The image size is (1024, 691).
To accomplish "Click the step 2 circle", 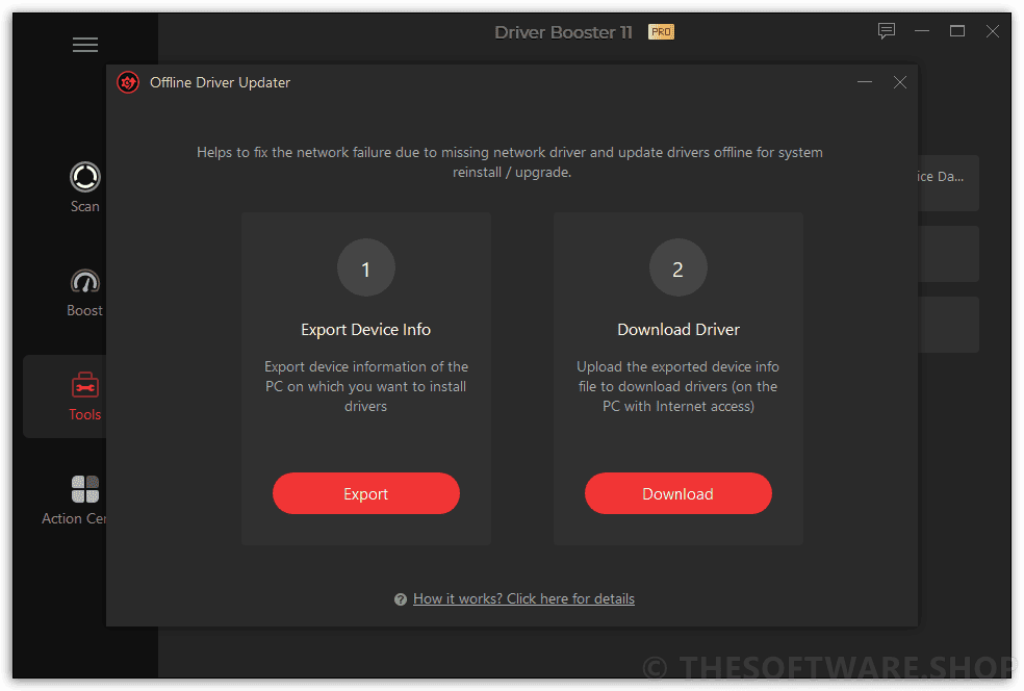I will [x=678, y=268].
